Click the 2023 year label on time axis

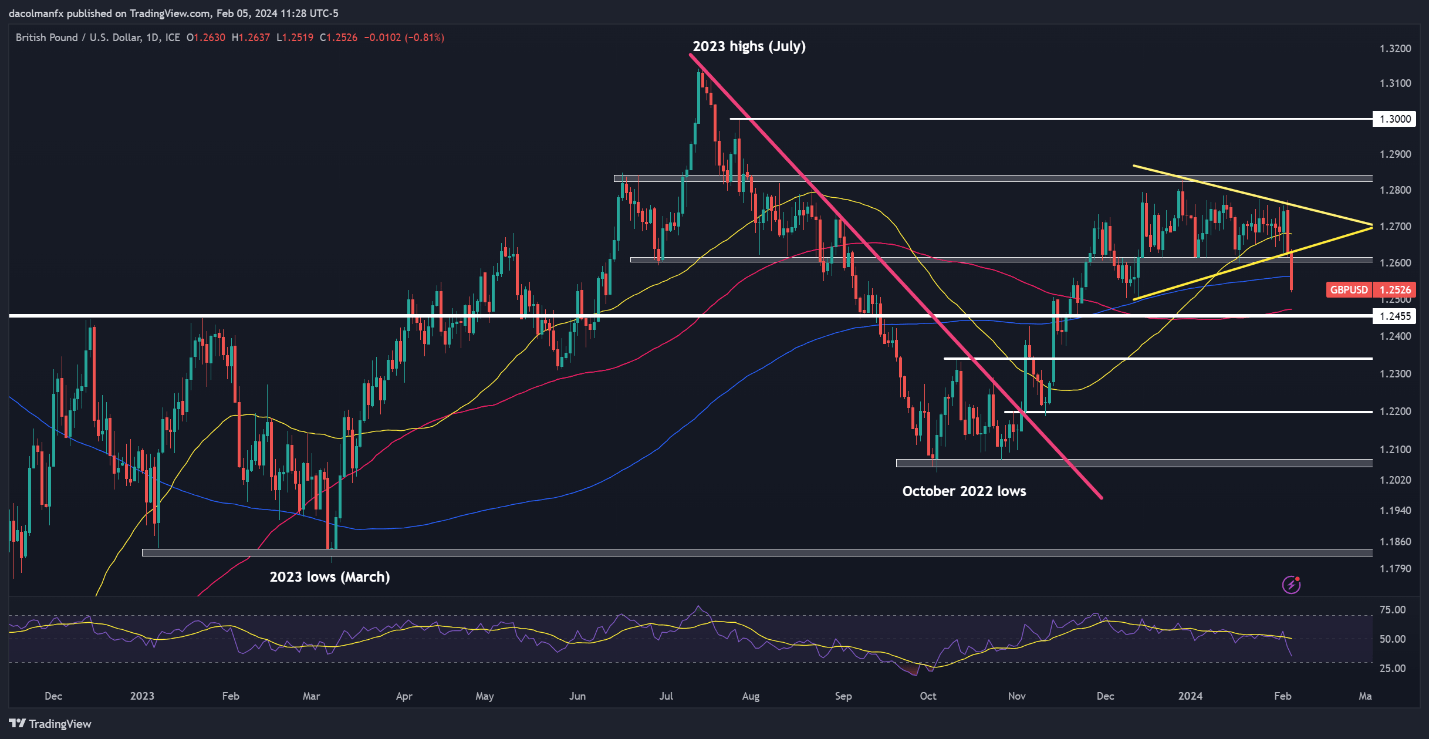point(142,694)
